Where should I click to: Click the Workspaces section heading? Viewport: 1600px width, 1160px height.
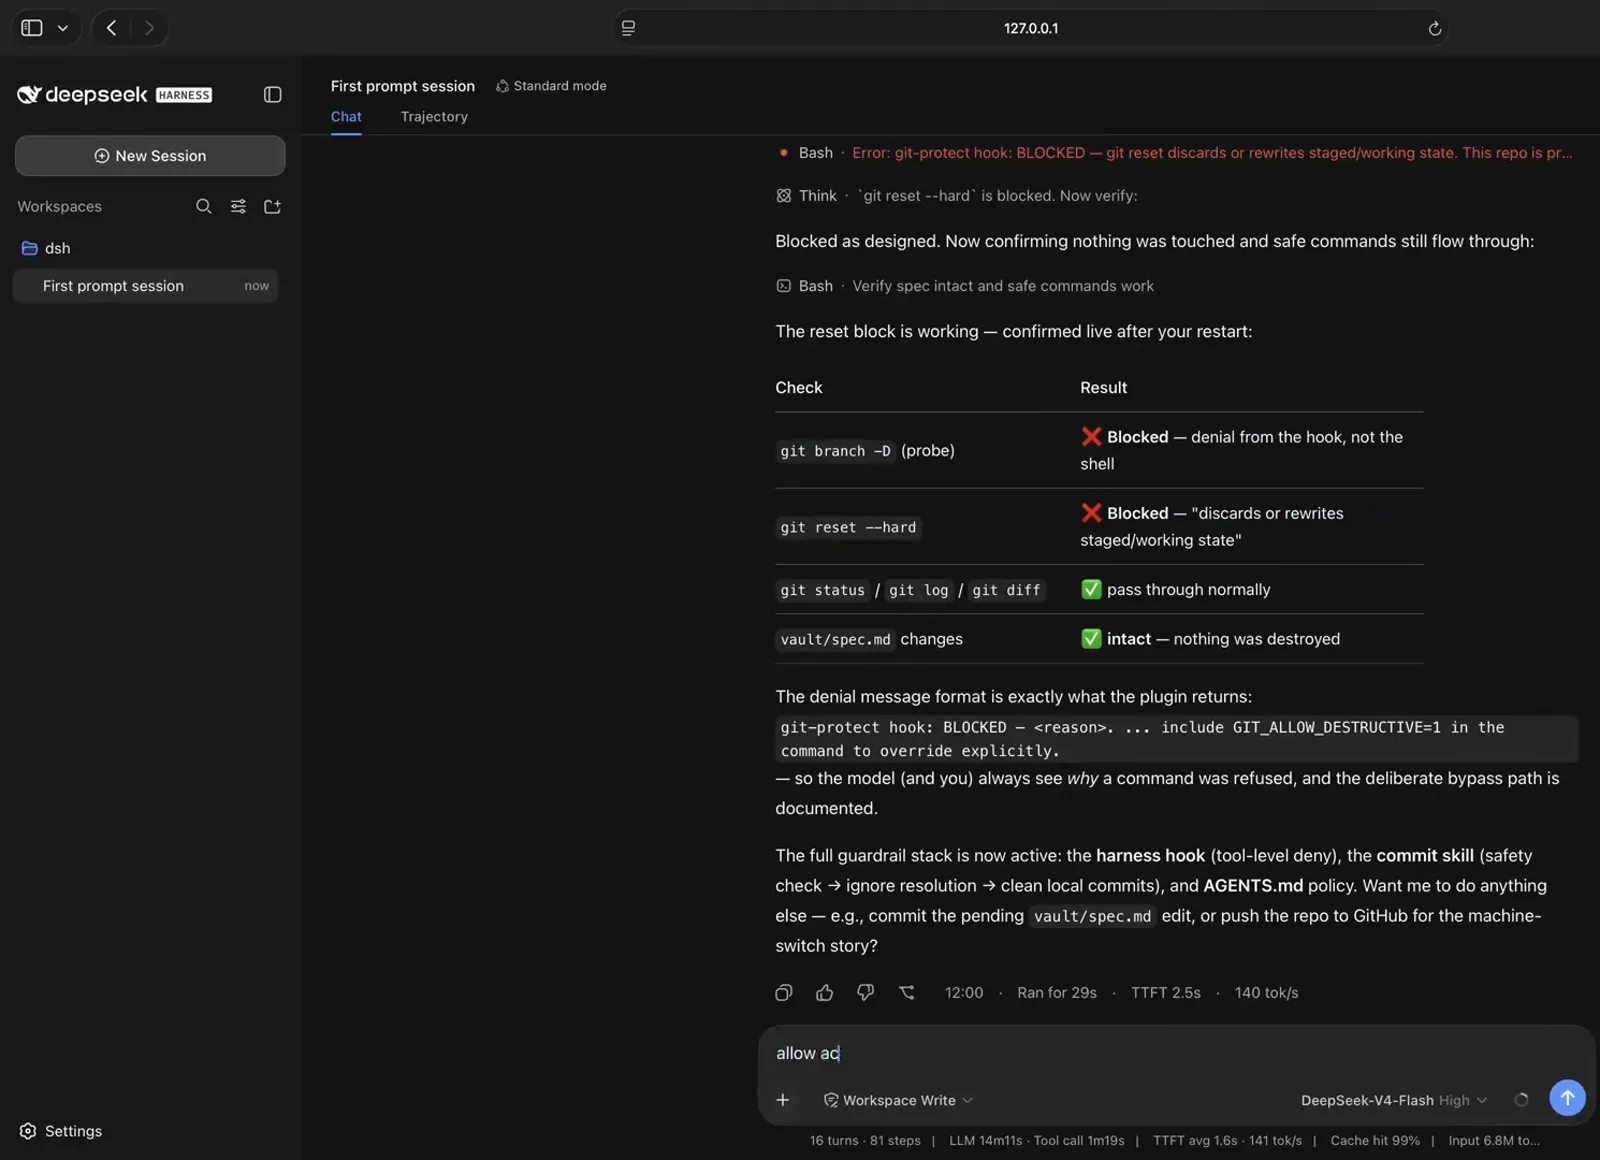(x=60, y=207)
